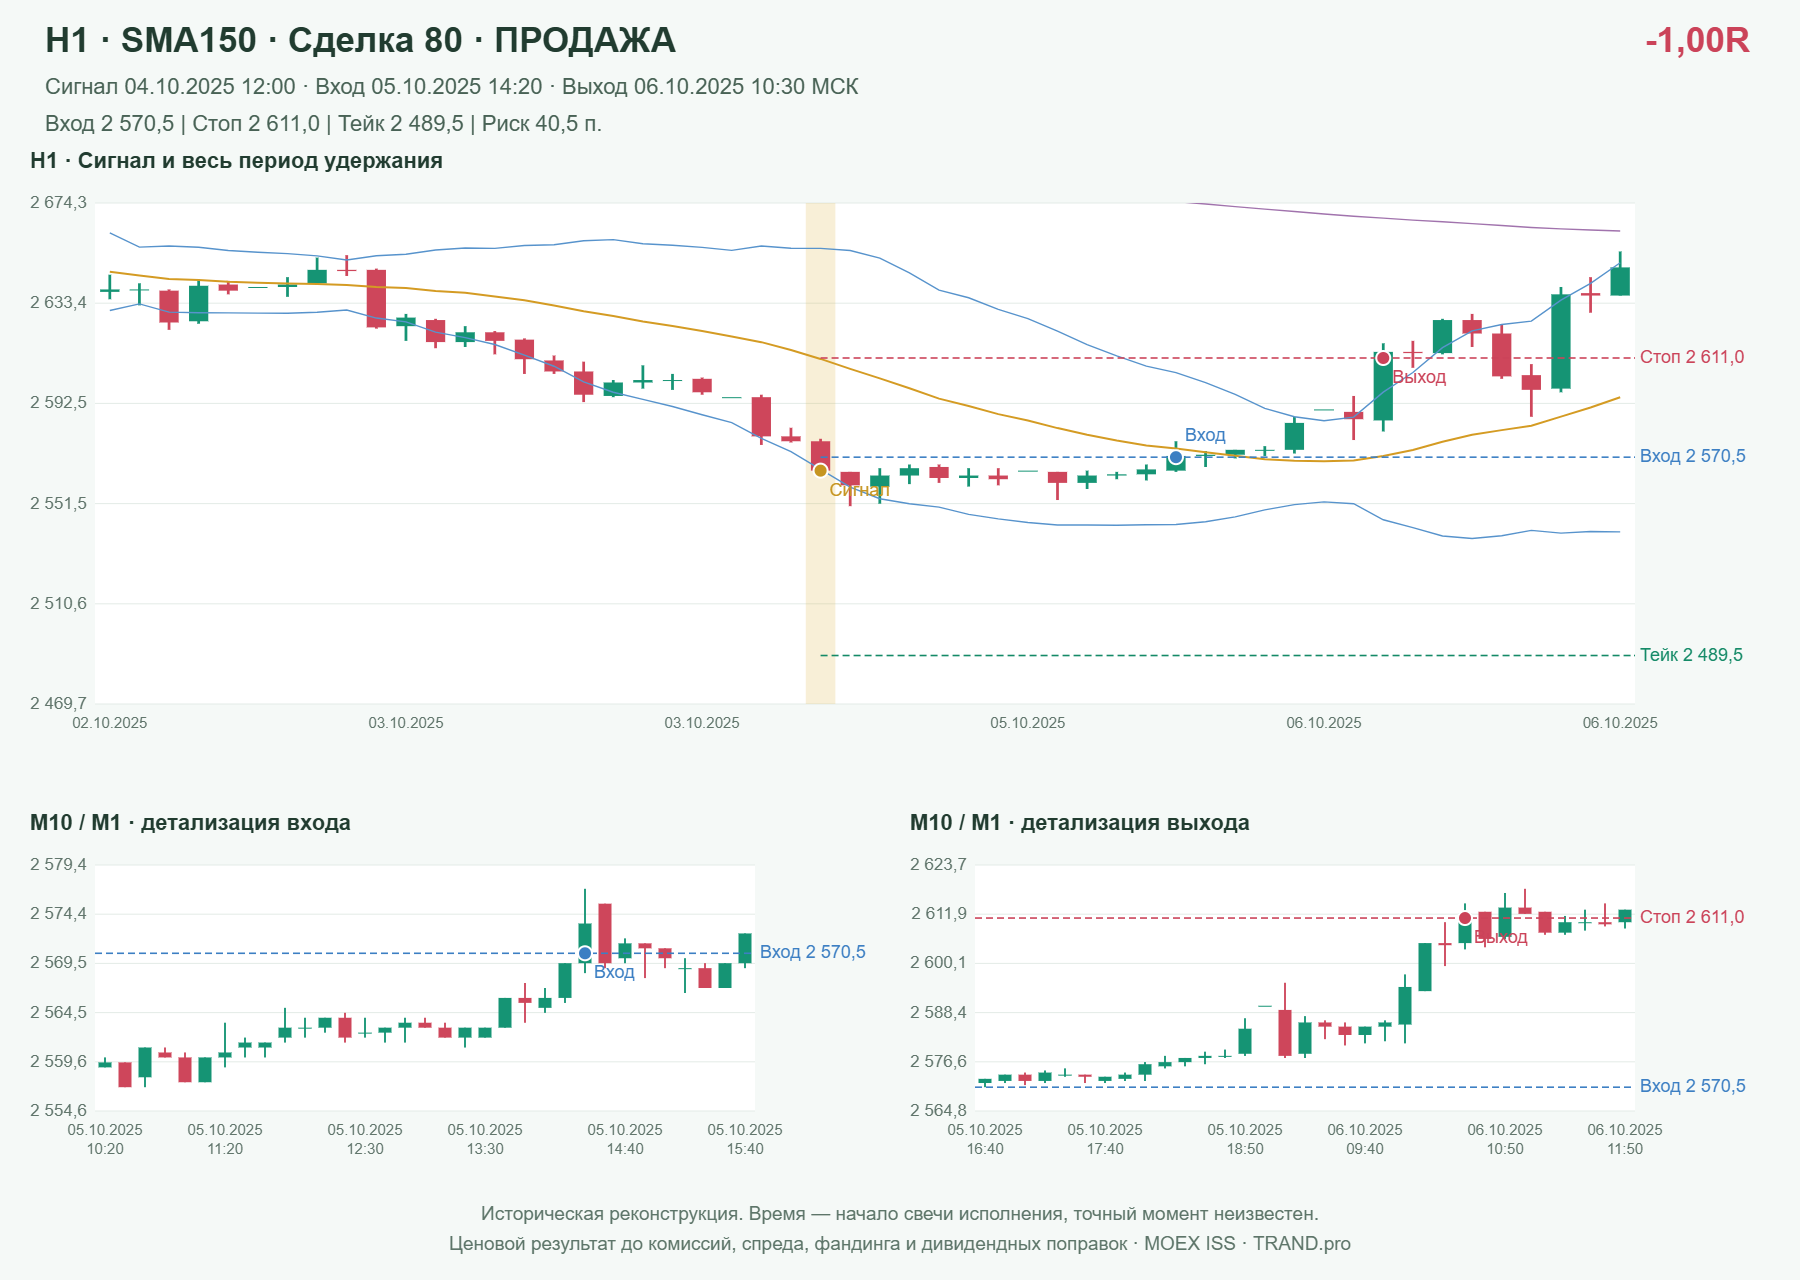Click heading 'H1 · Сигнал и весь период удержания'
The height and width of the screenshot is (1280, 1800).
(x=236, y=161)
